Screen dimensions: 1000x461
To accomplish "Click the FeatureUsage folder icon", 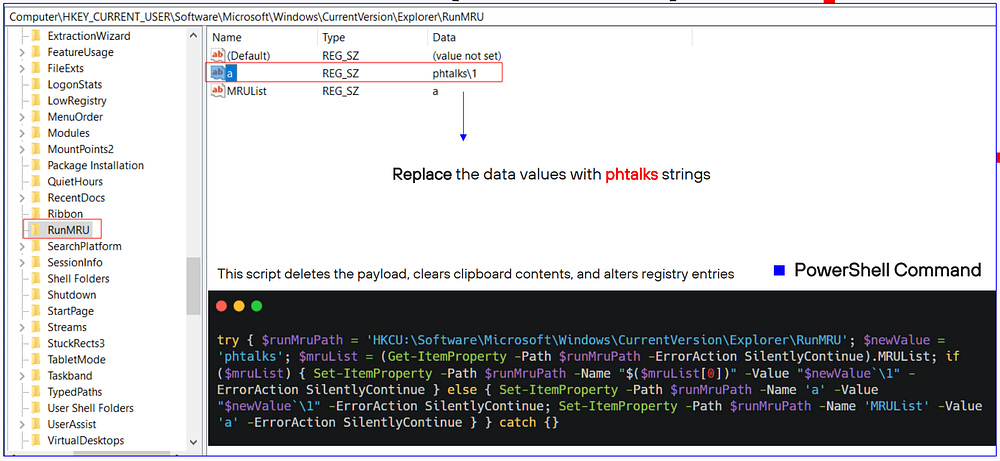I will pos(36,52).
